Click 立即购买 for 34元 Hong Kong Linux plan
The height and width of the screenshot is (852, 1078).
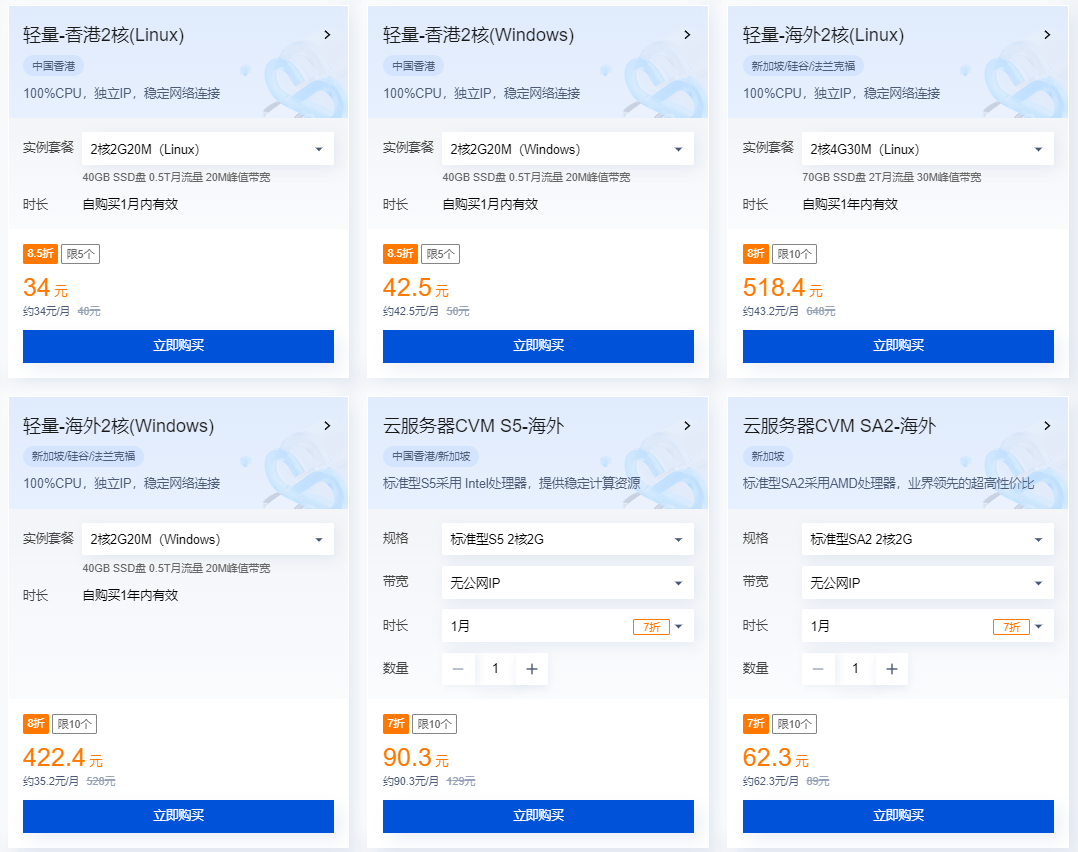pos(178,346)
